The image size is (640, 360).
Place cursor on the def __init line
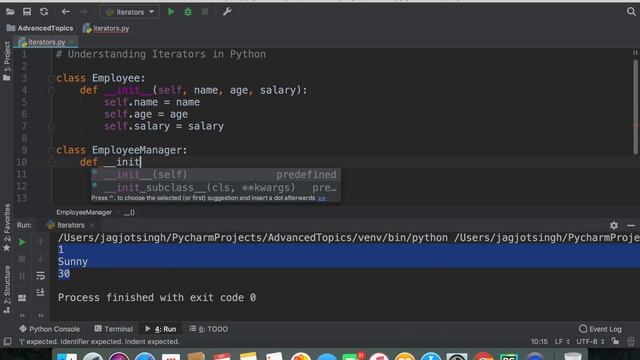tap(110, 162)
